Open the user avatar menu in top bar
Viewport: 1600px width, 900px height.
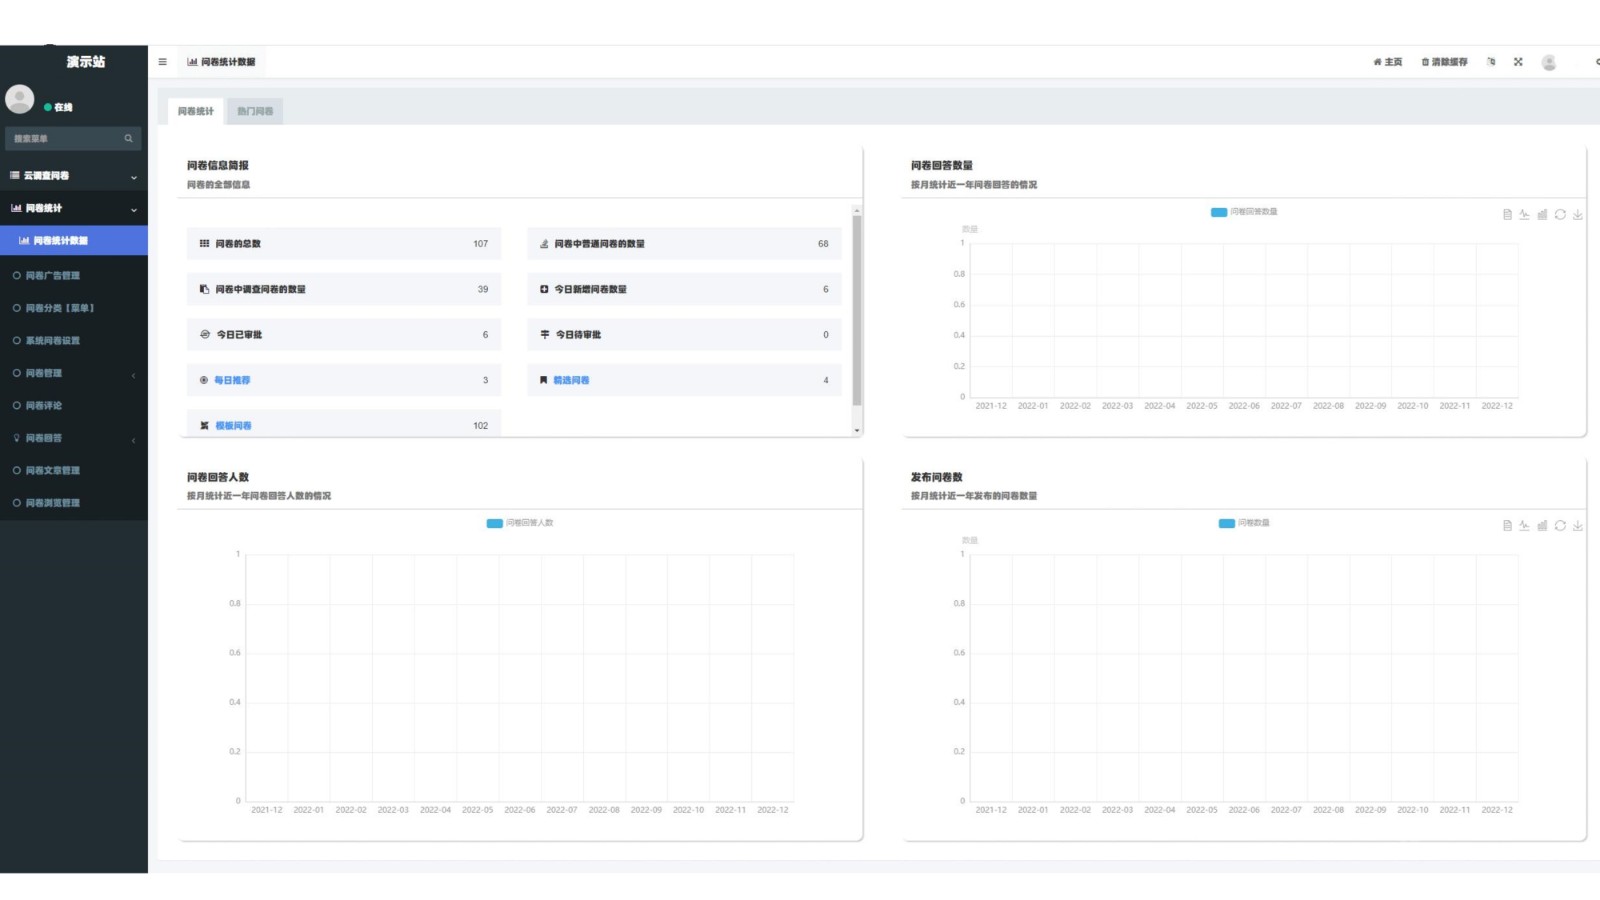point(1549,62)
